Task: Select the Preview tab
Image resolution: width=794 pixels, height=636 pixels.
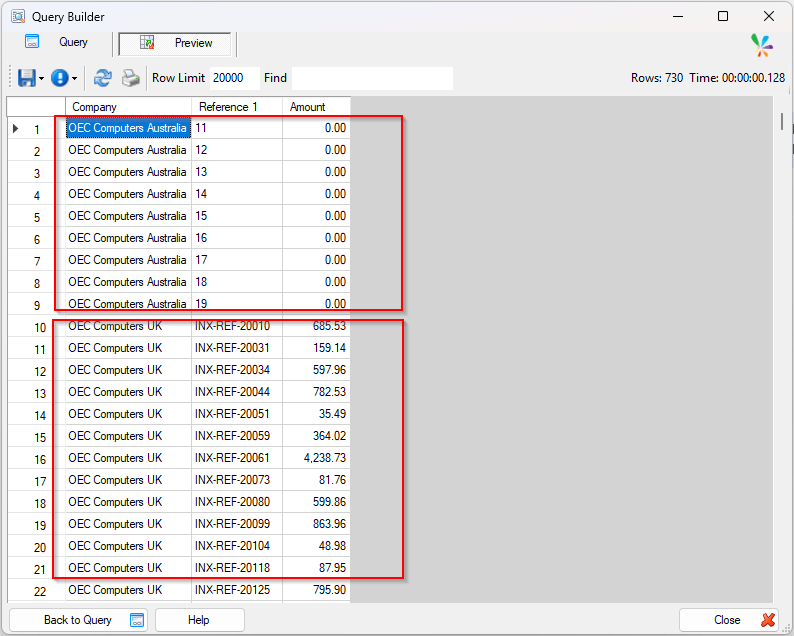Action: 175,43
